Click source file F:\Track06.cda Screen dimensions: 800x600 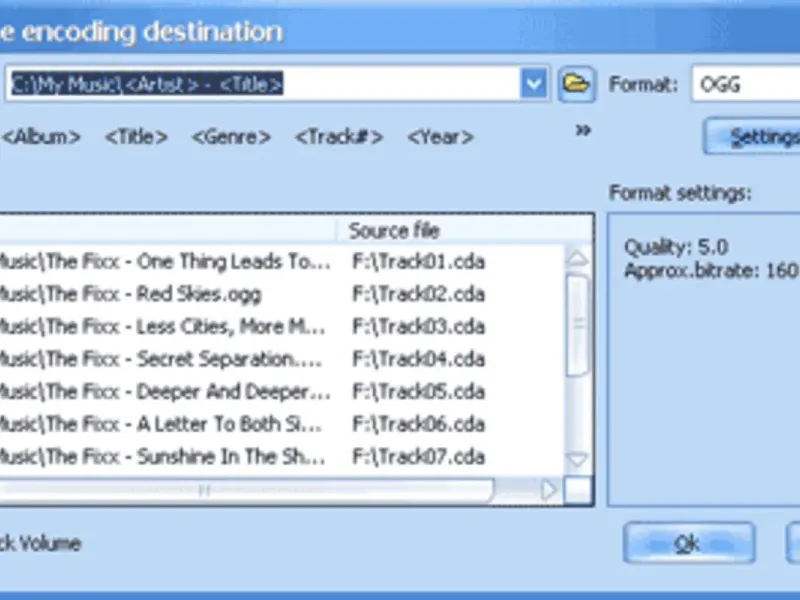pyautogui.click(x=418, y=424)
